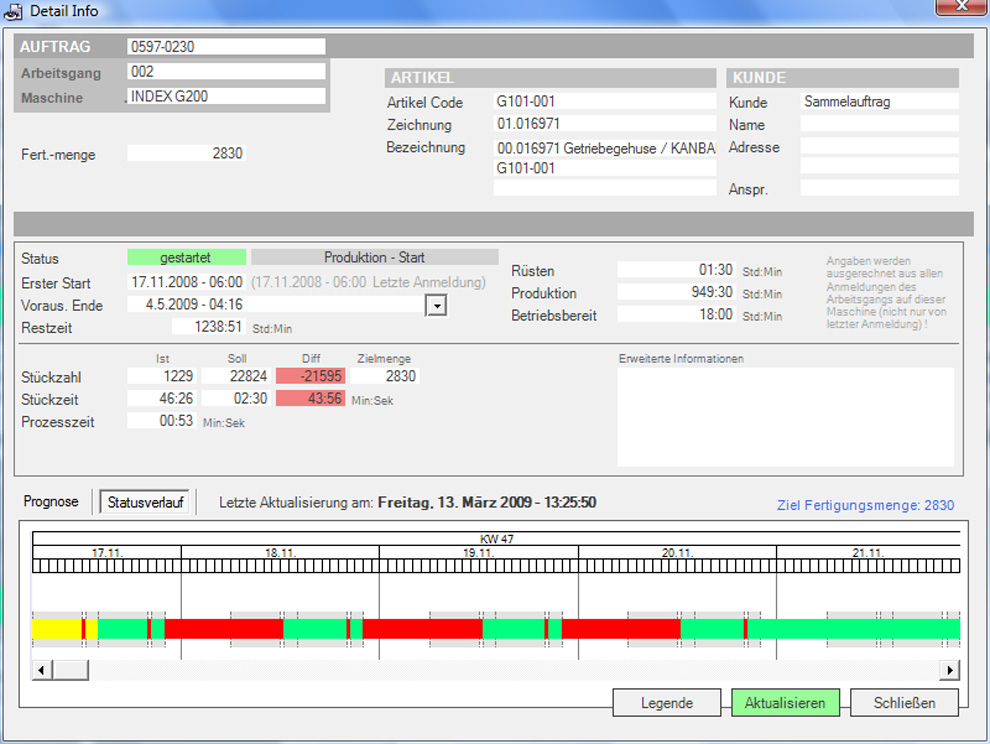Click the Bezeichnung field with Getriebegehuse text

[x=605, y=148]
